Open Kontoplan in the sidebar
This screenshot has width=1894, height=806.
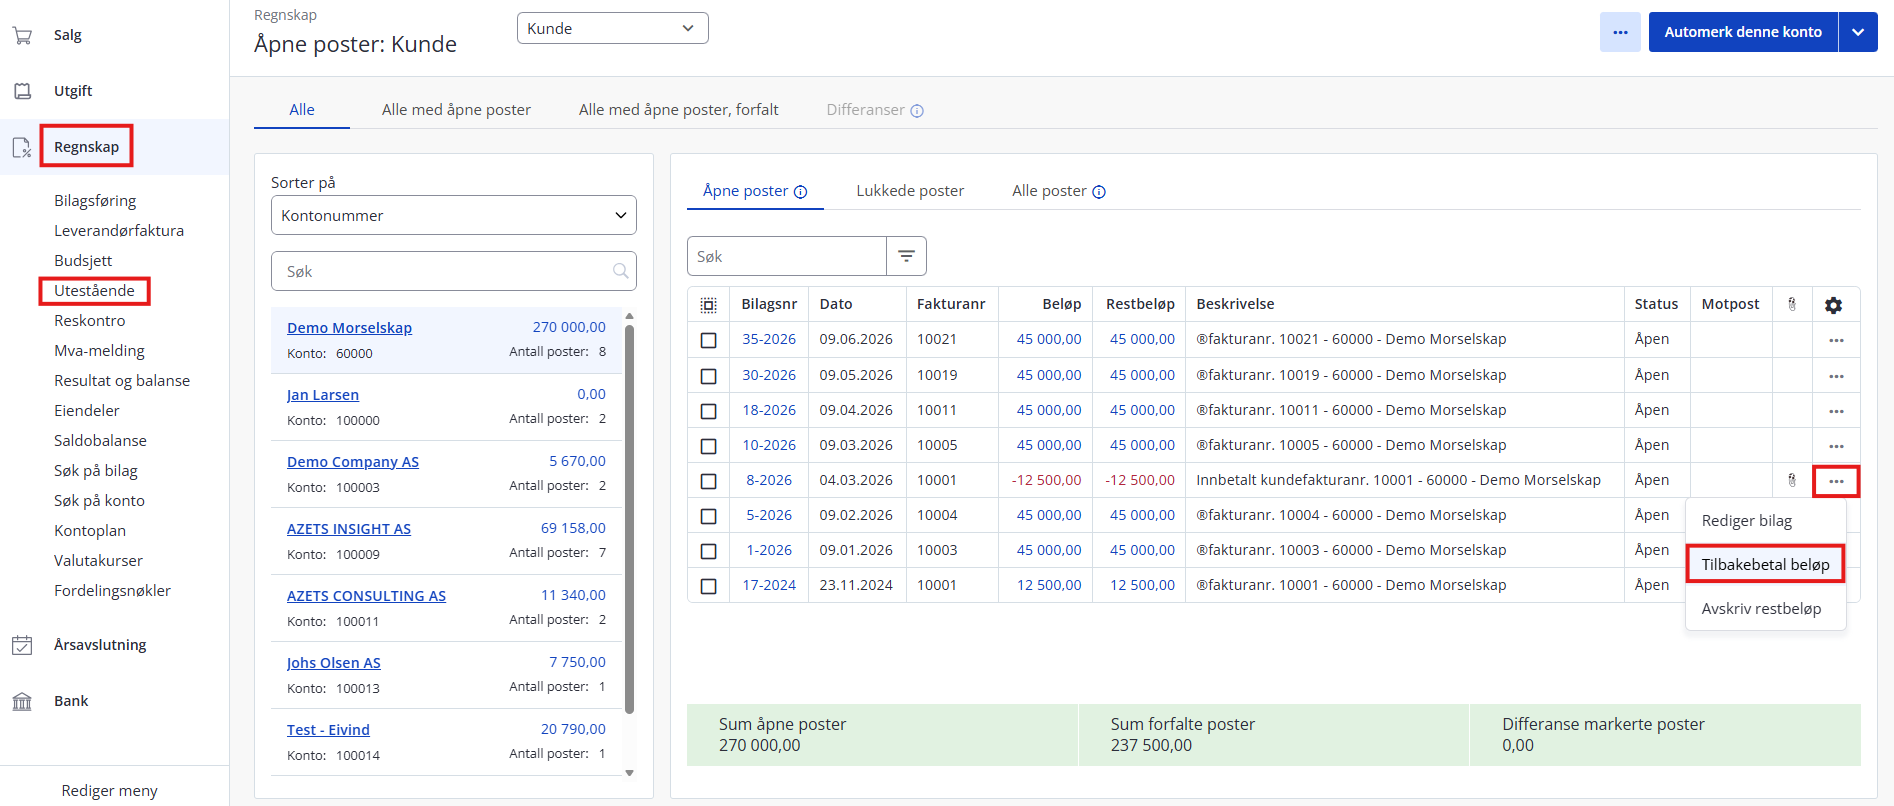click(90, 531)
